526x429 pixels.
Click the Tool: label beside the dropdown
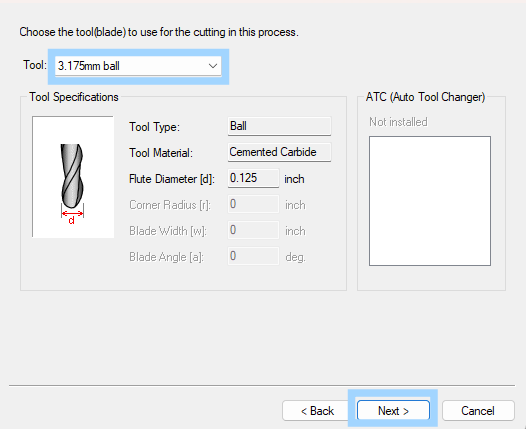pos(35,65)
